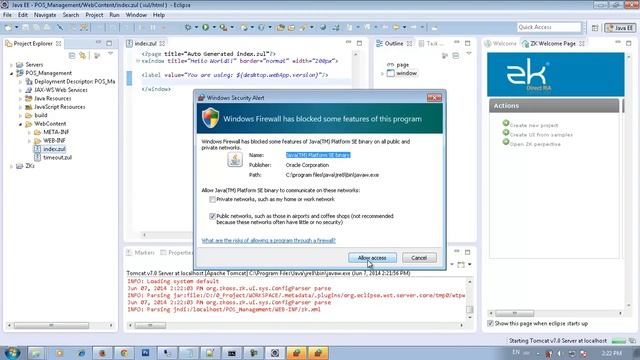This screenshot has height=360, width=640.
Task: Maximize the Console panel at bottom
Action: click(x=468, y=252)
